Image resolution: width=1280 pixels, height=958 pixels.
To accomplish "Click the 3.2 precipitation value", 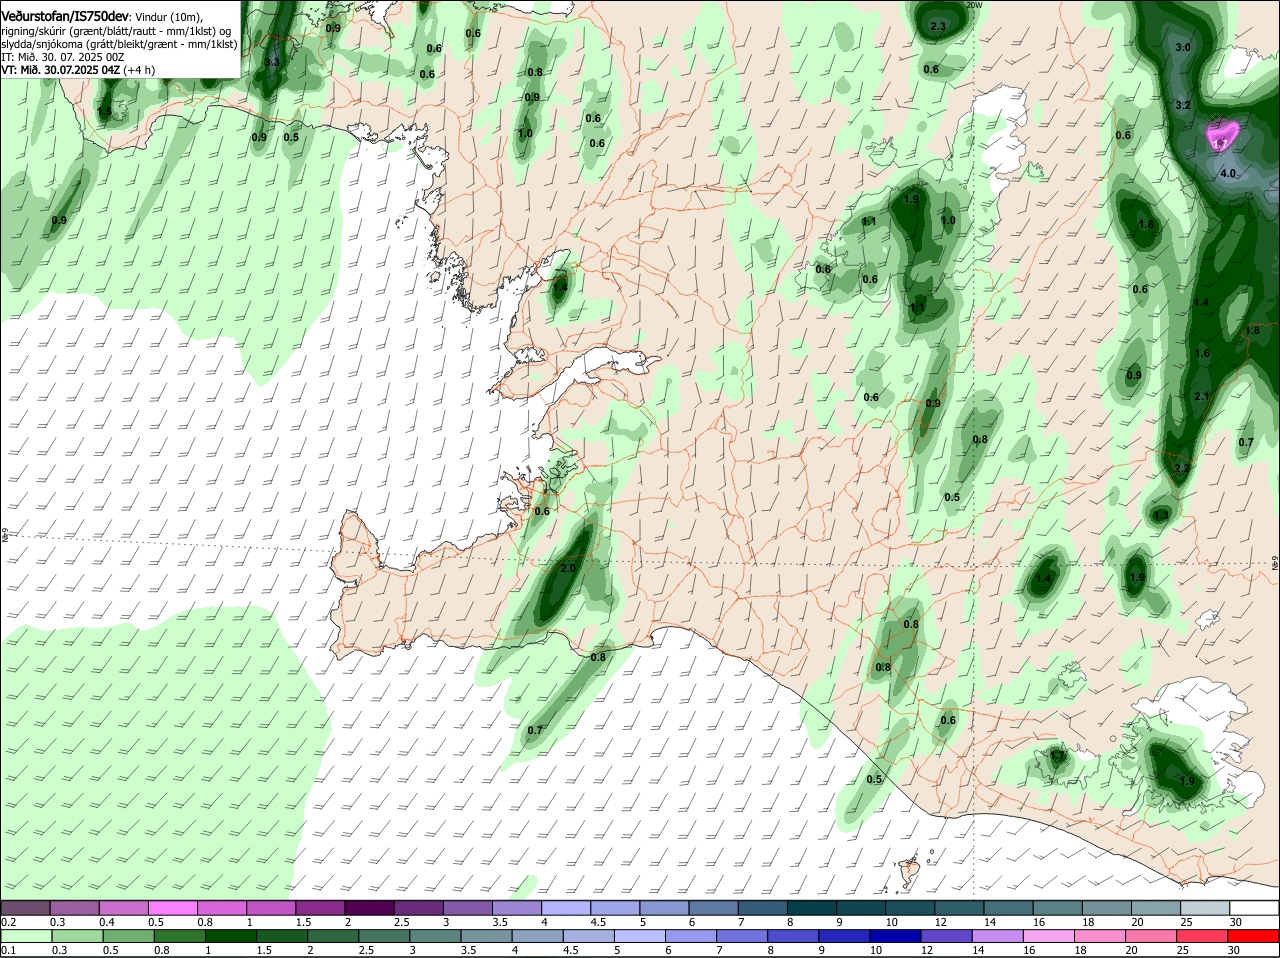I will [1183, 105].
